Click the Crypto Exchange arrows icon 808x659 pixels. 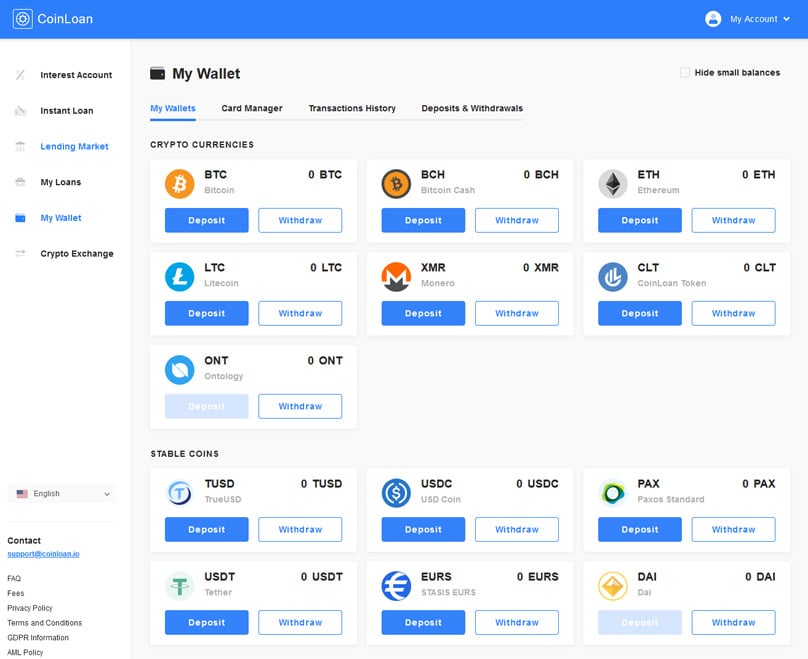coord(20,254)
